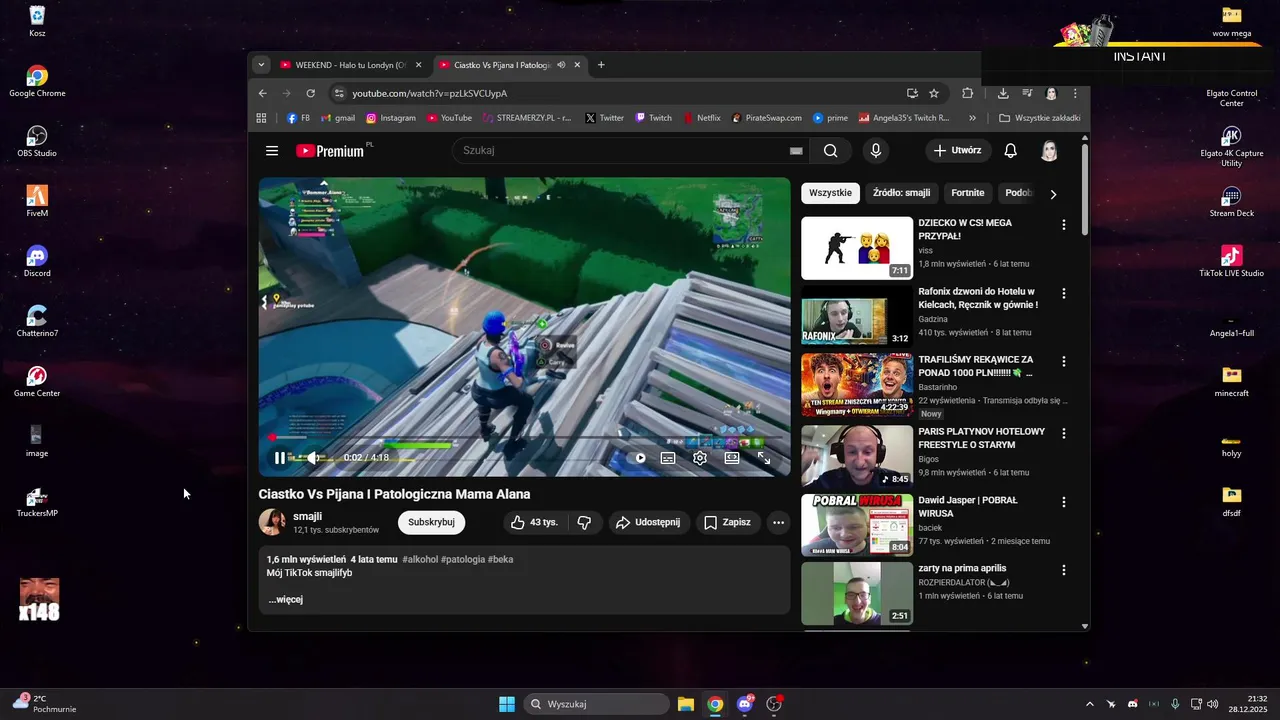Select the Źródło: smajli chip
The height and width of the screenshot is (720, 1280).
click(x=901, y=193)
